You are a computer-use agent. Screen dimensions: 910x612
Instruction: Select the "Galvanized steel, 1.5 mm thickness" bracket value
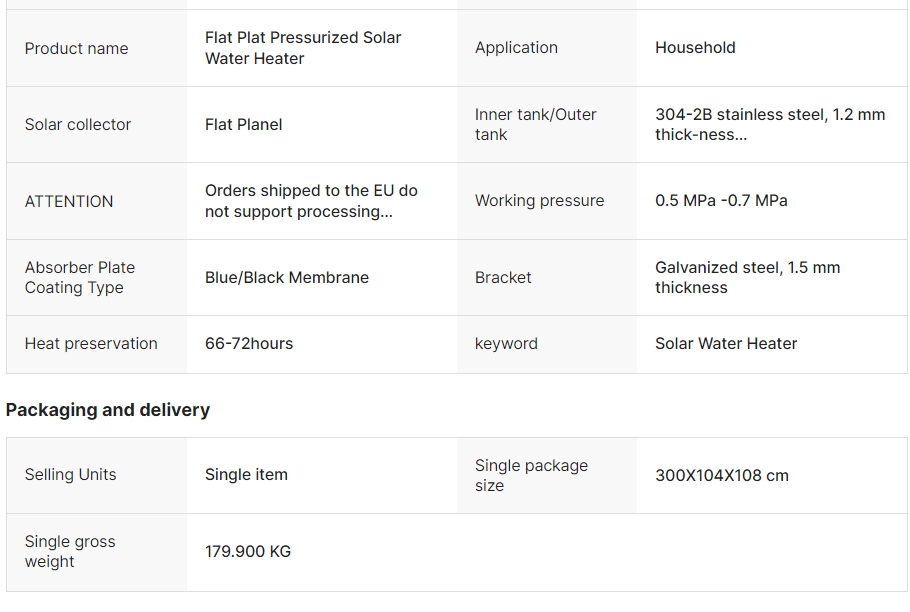(747, 277)
